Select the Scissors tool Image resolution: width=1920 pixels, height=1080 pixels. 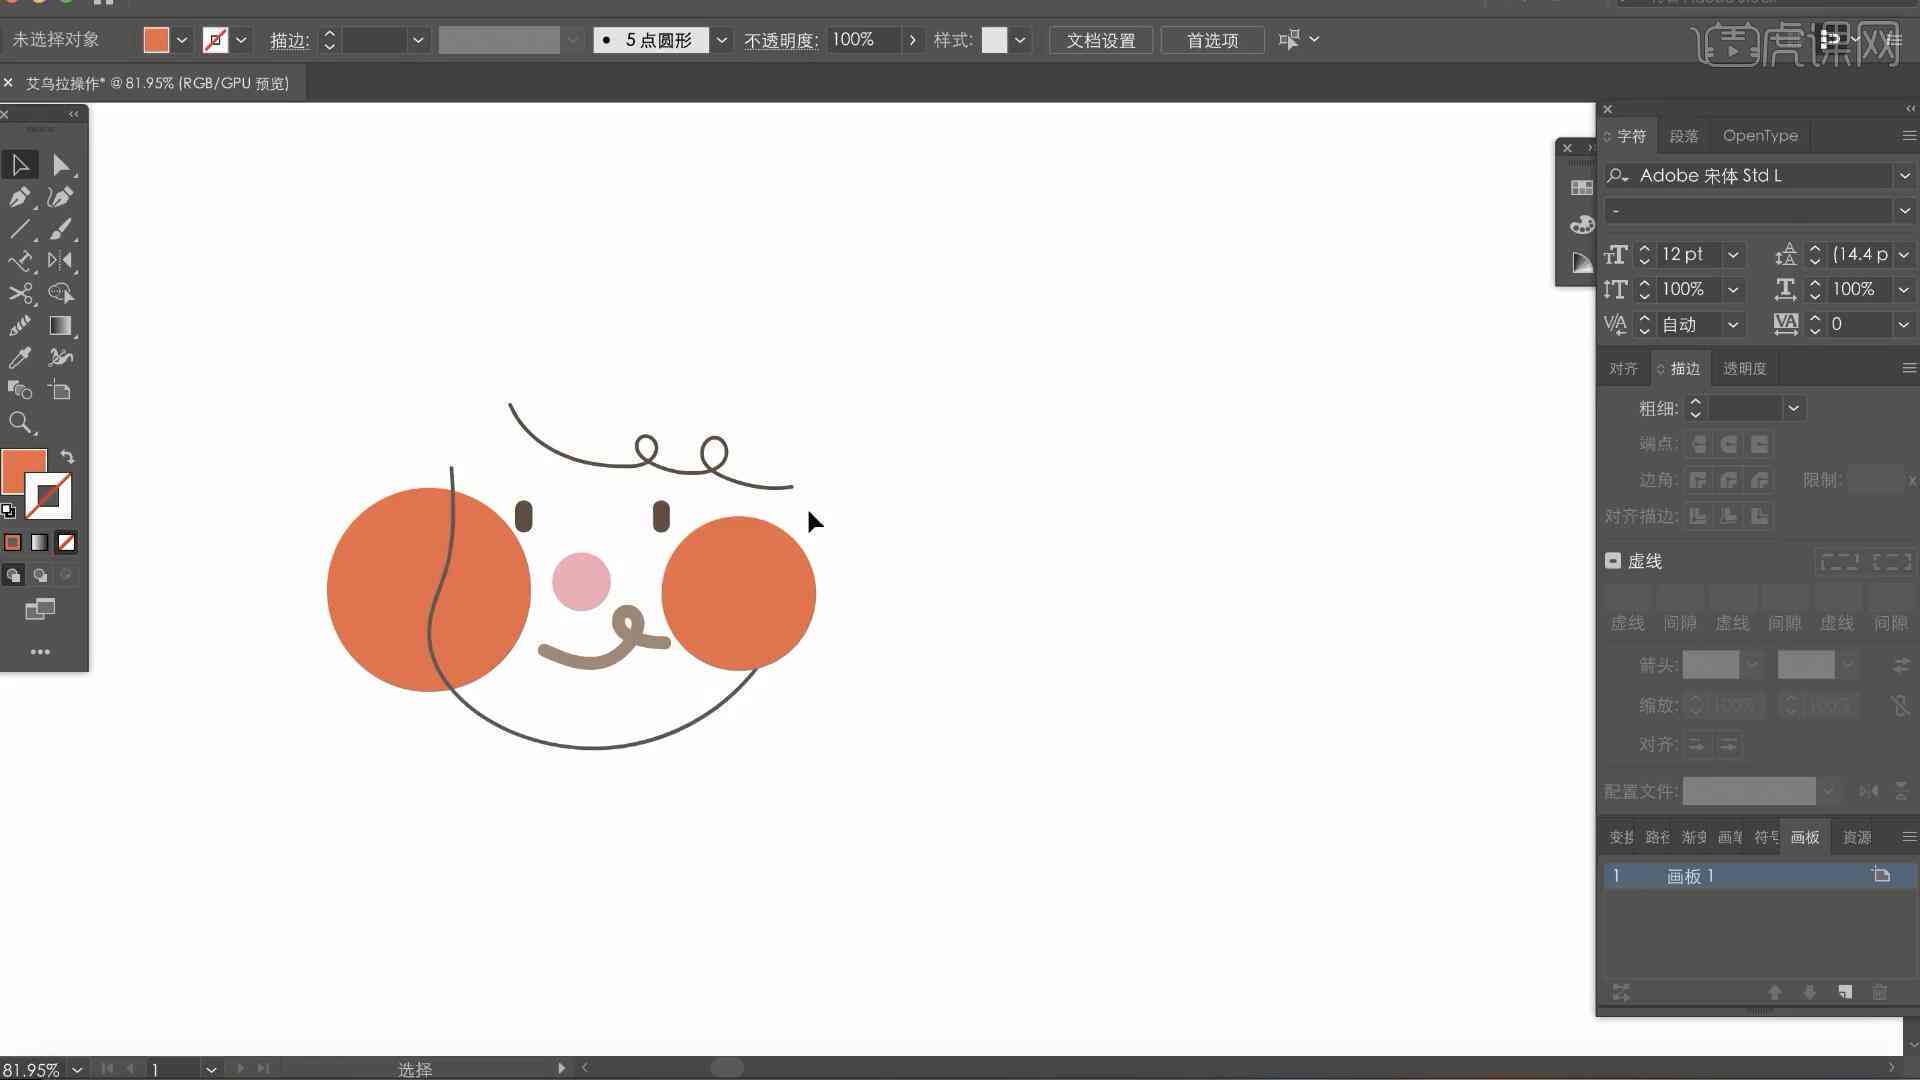coord(20,293)
